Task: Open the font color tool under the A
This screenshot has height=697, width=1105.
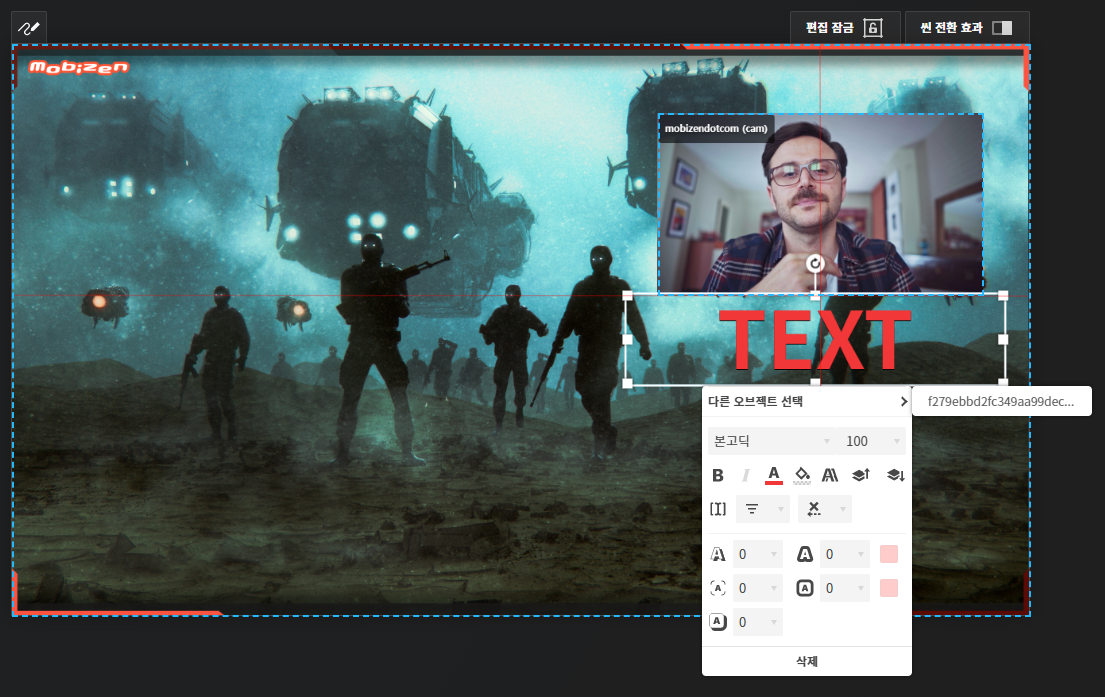Action: pos(773,475)
